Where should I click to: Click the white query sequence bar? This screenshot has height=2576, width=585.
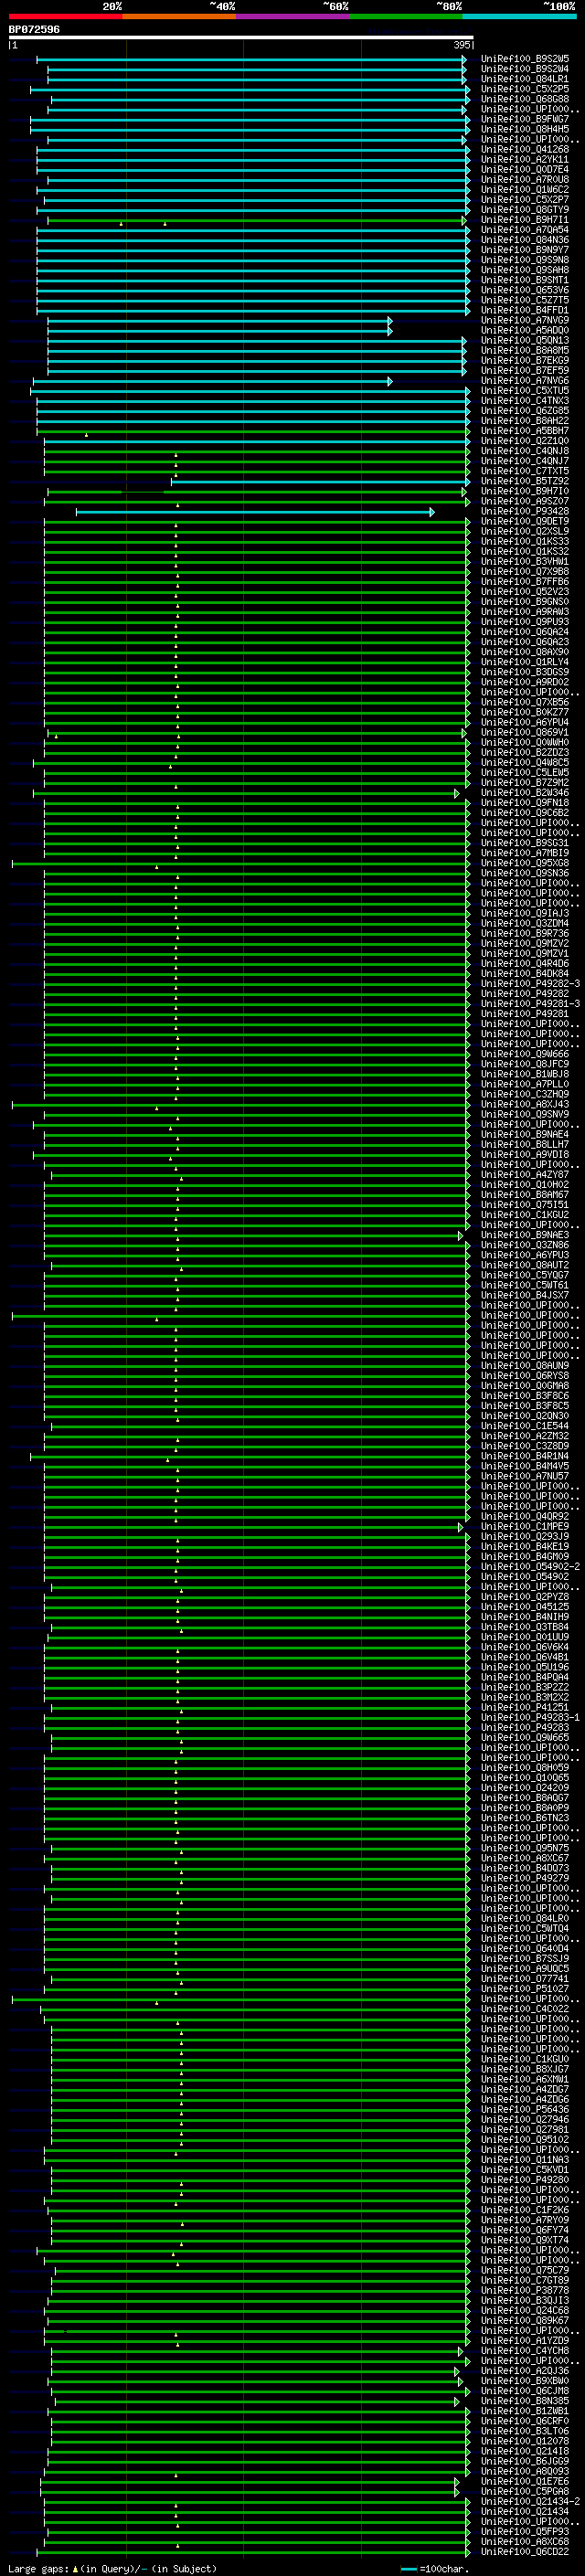coord(241,38)
